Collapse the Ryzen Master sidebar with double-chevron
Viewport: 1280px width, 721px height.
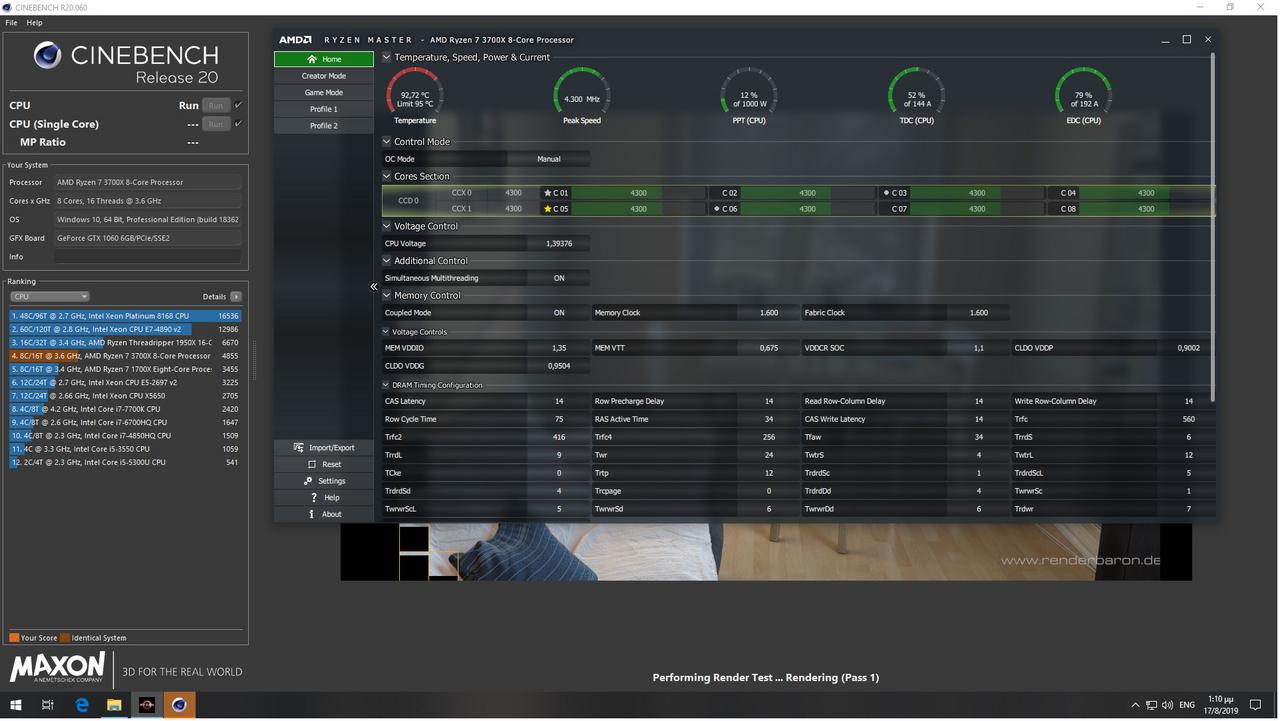click(374, 287)
